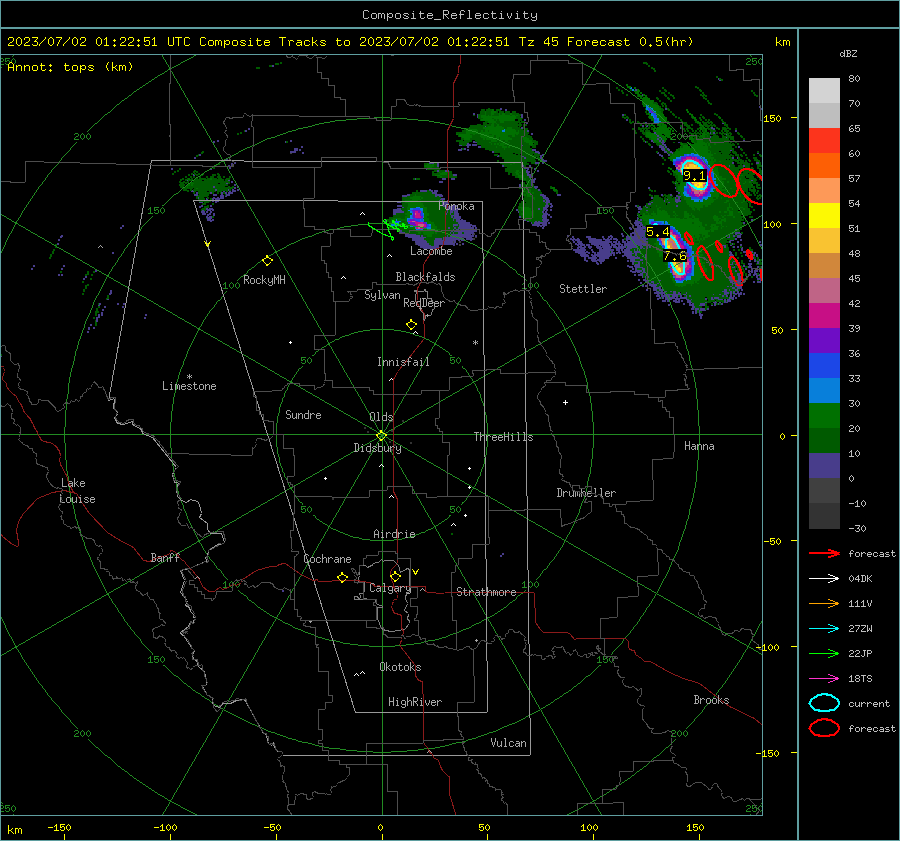900x841 pixels.
Task: Click the Limestone label
Action: 189,386
